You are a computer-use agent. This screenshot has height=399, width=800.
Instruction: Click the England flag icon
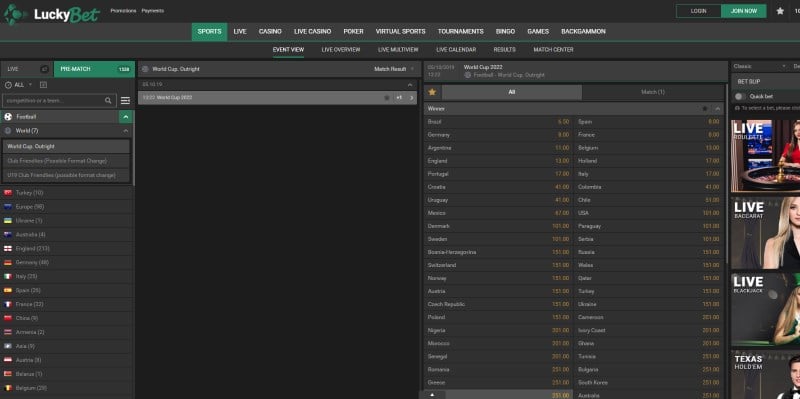pos(8,248)
